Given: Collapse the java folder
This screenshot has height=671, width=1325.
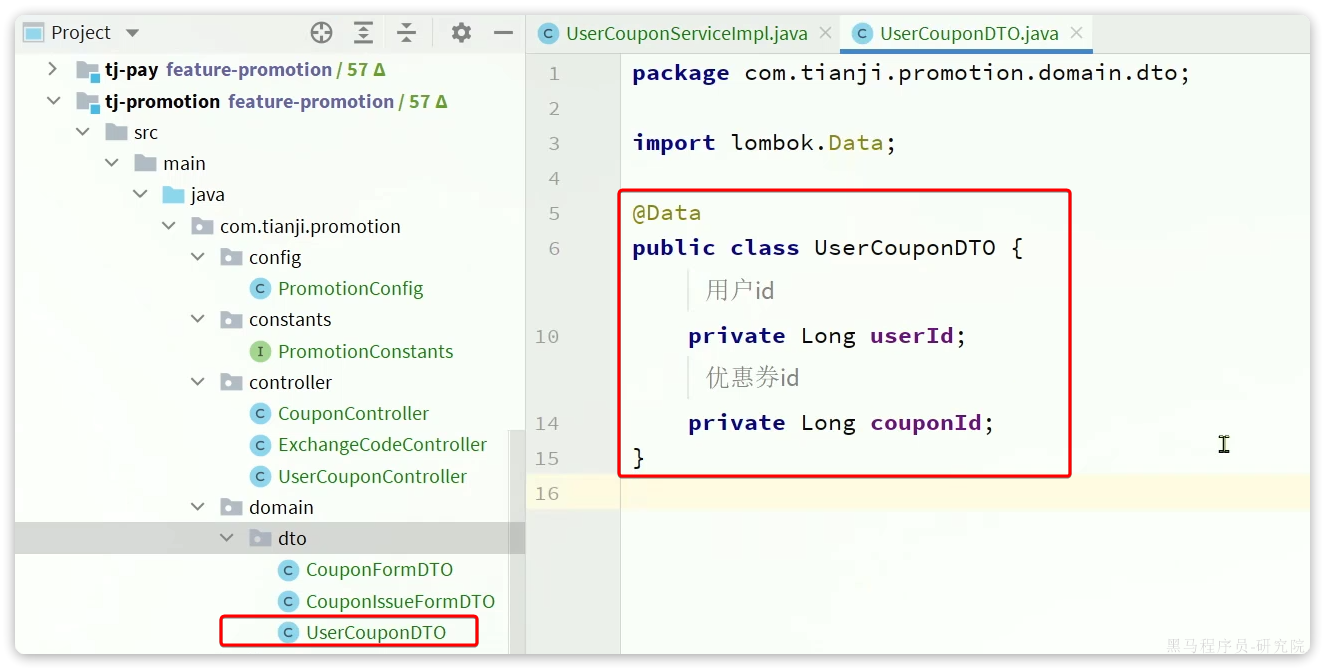Looking at the screenshot, I should point(139,194).
